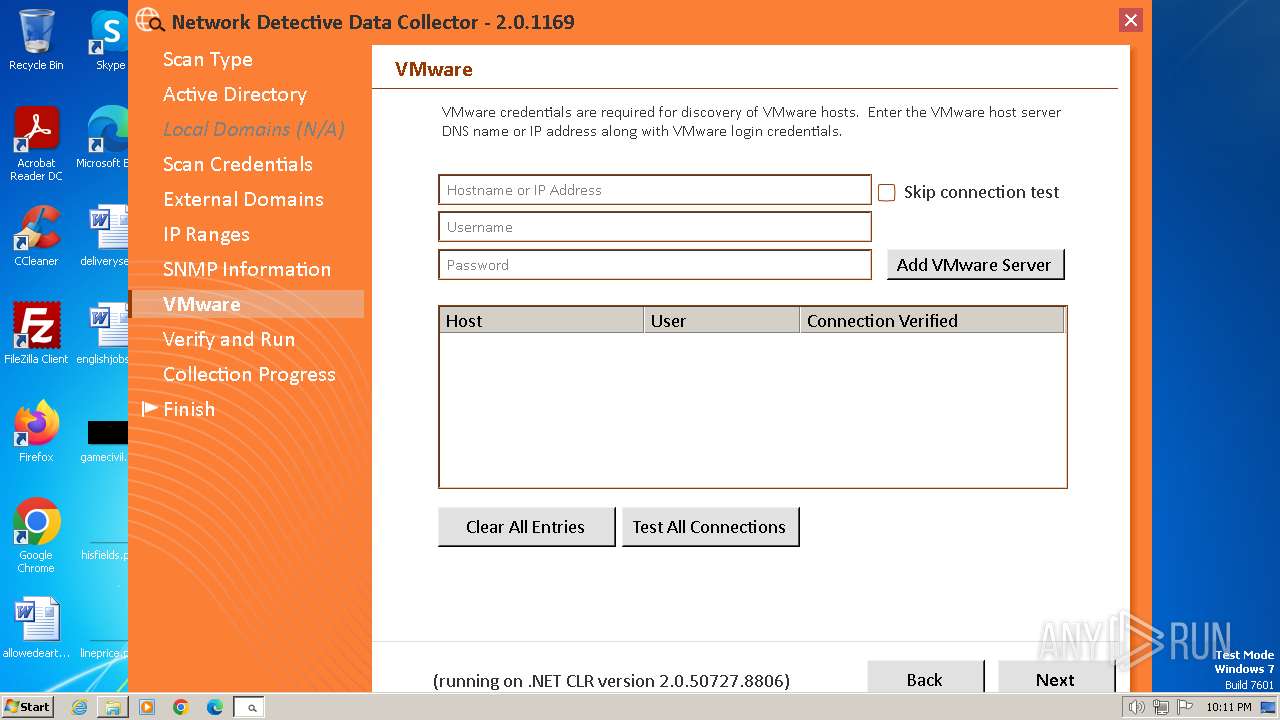1280x720 pixels.
Task: Go to the SNMP Information step
Action: (247, 269)
